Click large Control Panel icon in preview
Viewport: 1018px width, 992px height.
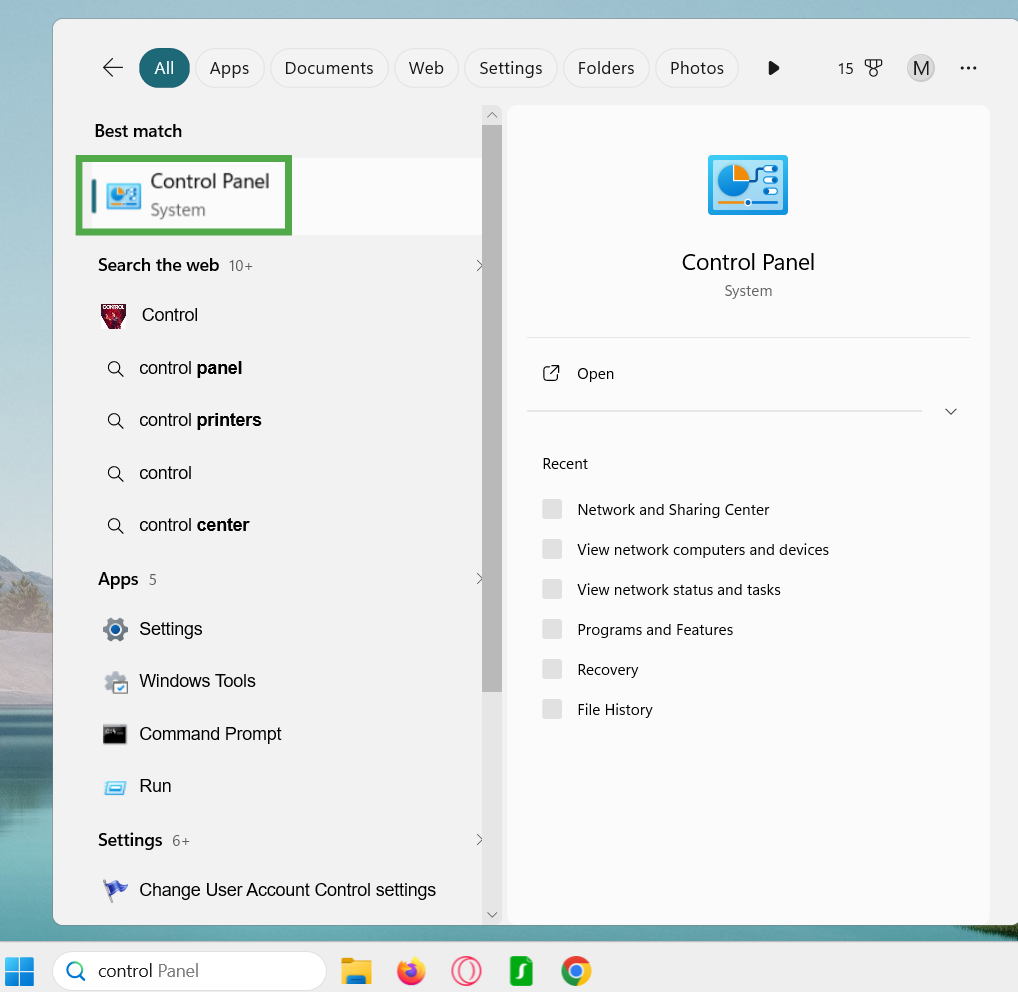(x=748, y=185)
